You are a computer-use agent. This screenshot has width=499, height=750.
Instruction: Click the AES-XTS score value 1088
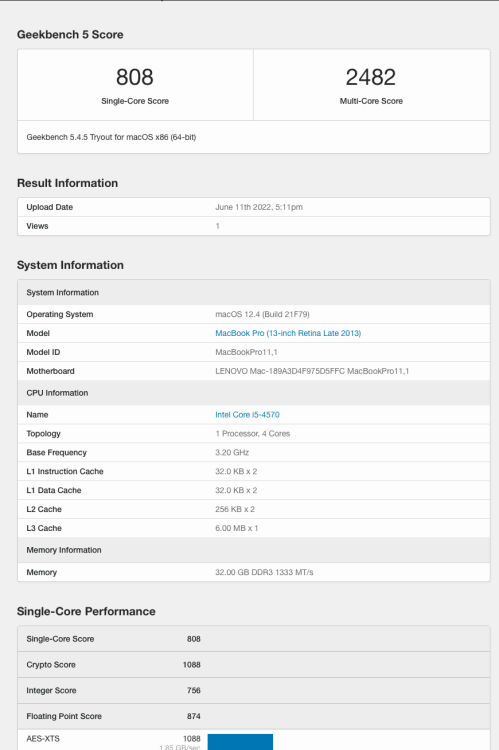coord(191,739)
